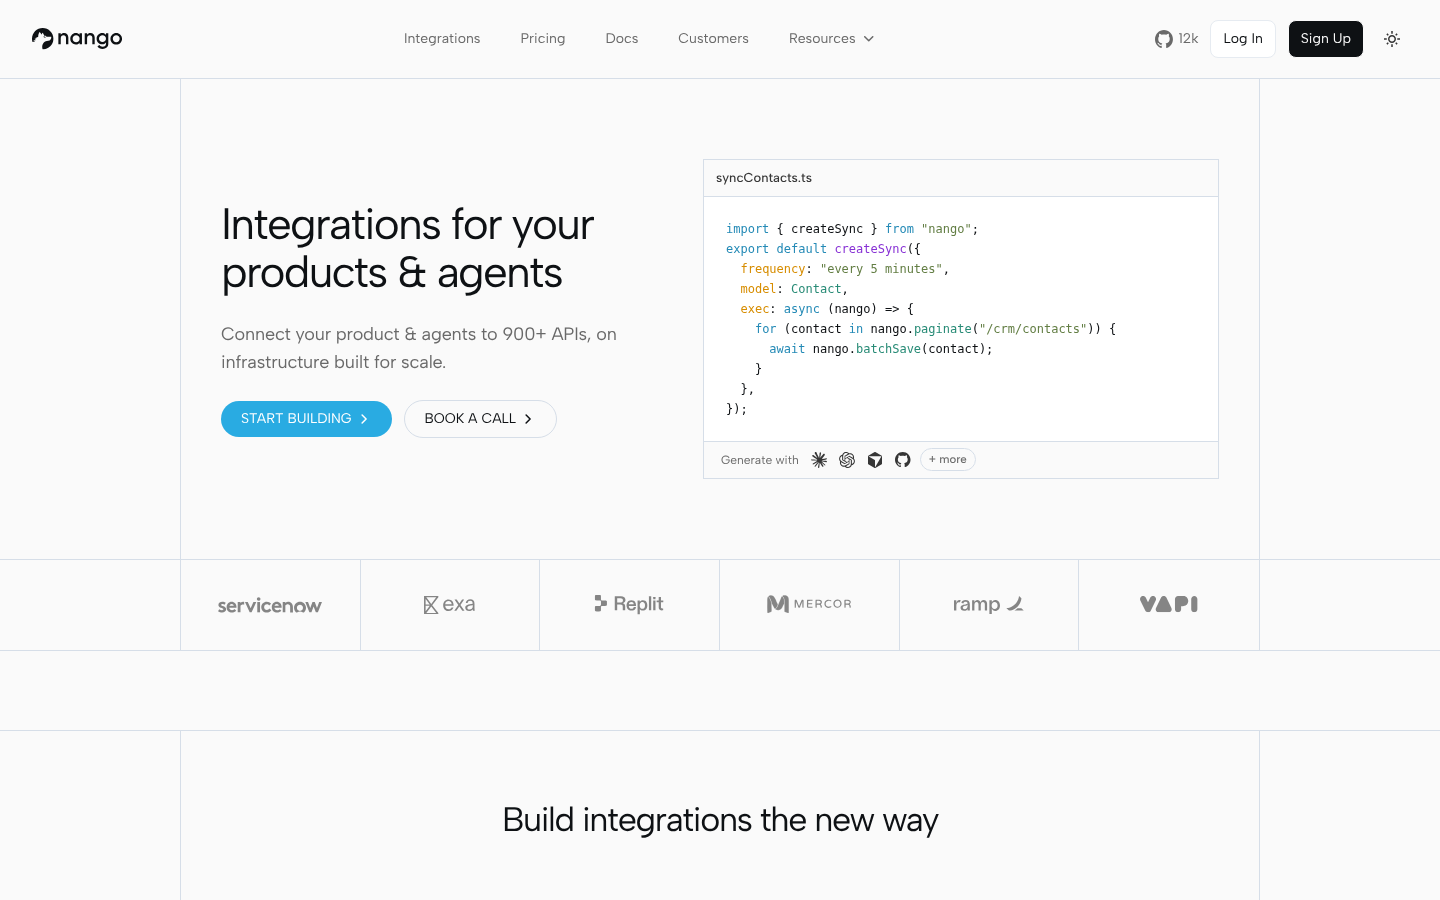Select the GitHub icon under Generate with
Viewport: 1440px width, 900px height.
(x=903, y=460)
